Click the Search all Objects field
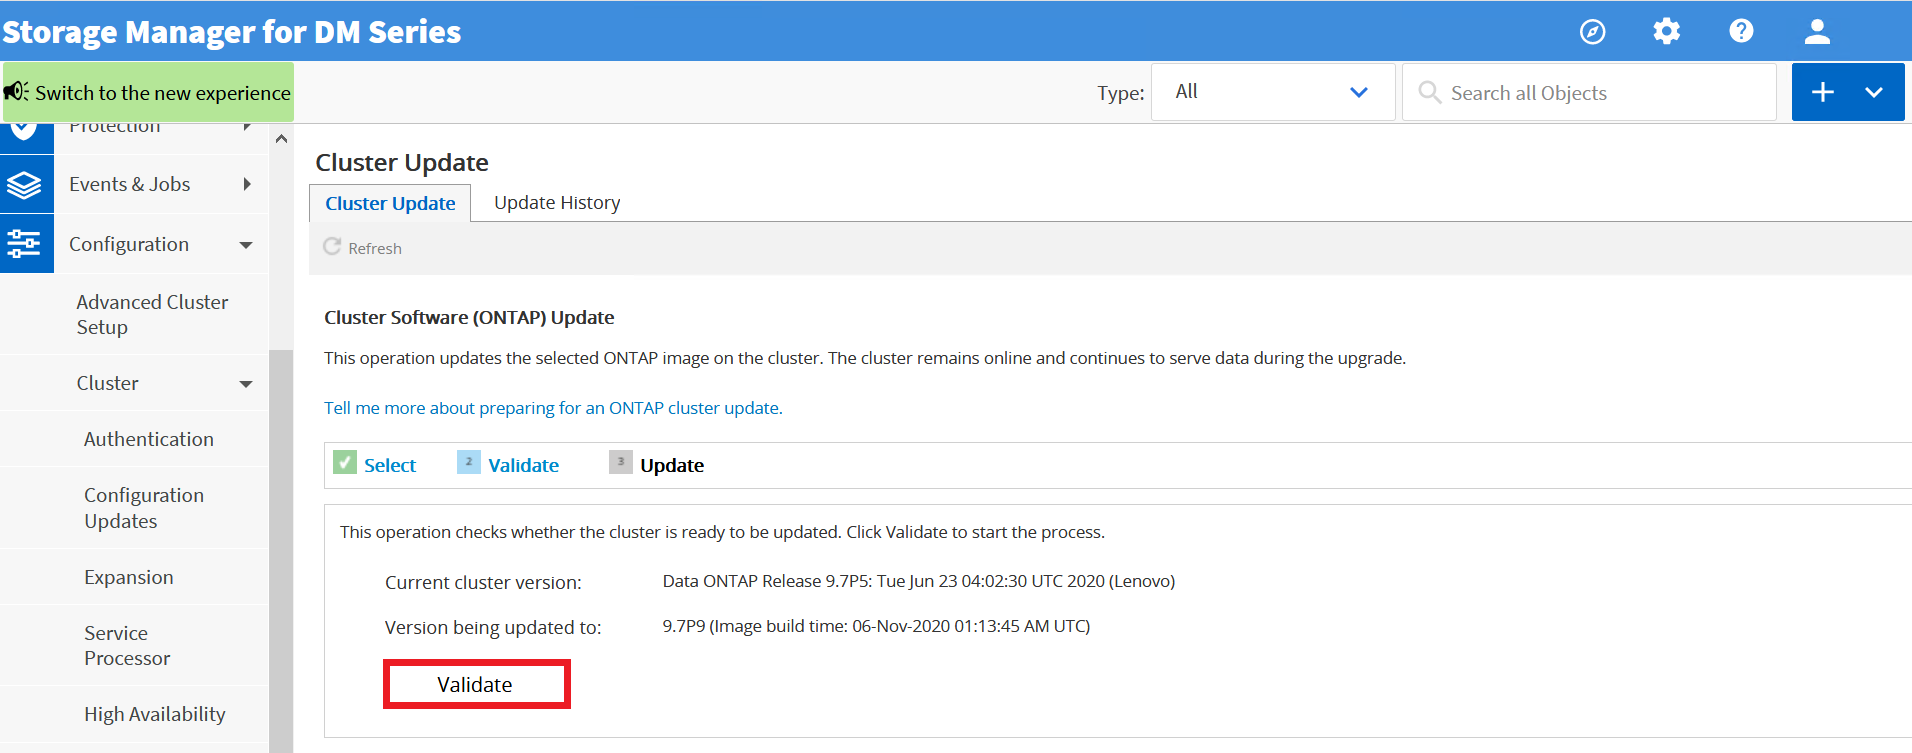1912x753 pixels. pyautogui.click(x=1589, y=92)
